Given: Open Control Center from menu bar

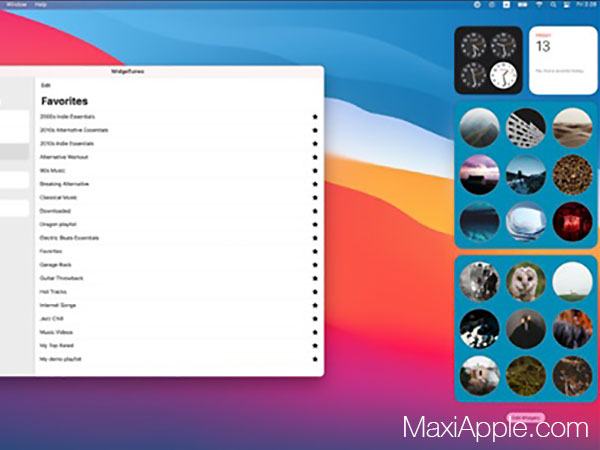Looking at the screenshot, I should tap(566, 5).
